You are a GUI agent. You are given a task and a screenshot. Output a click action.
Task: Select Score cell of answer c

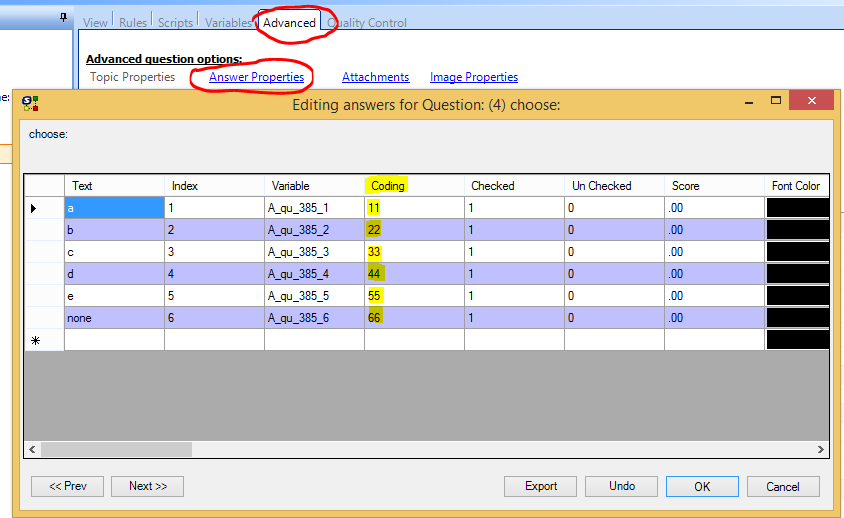click(714, 252)
